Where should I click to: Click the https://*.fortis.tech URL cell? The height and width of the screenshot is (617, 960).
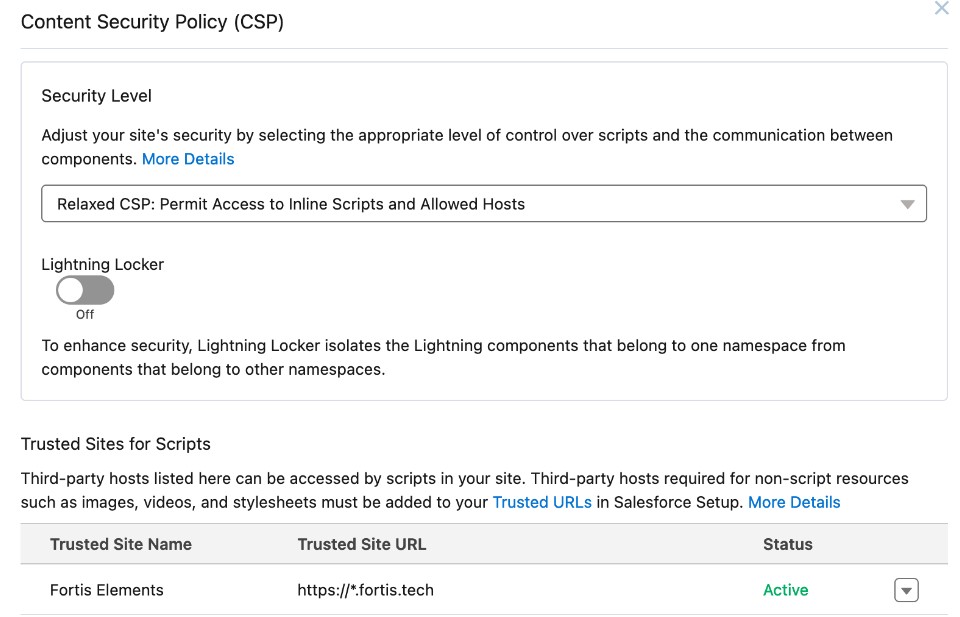[366, 590]
